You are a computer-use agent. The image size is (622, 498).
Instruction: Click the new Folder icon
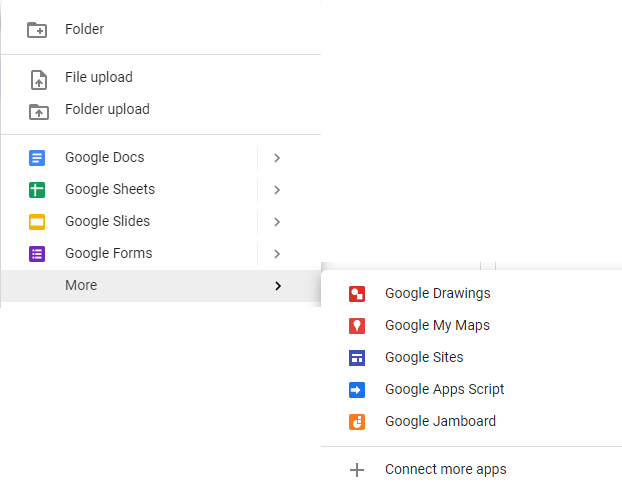[x=37, y=30]
